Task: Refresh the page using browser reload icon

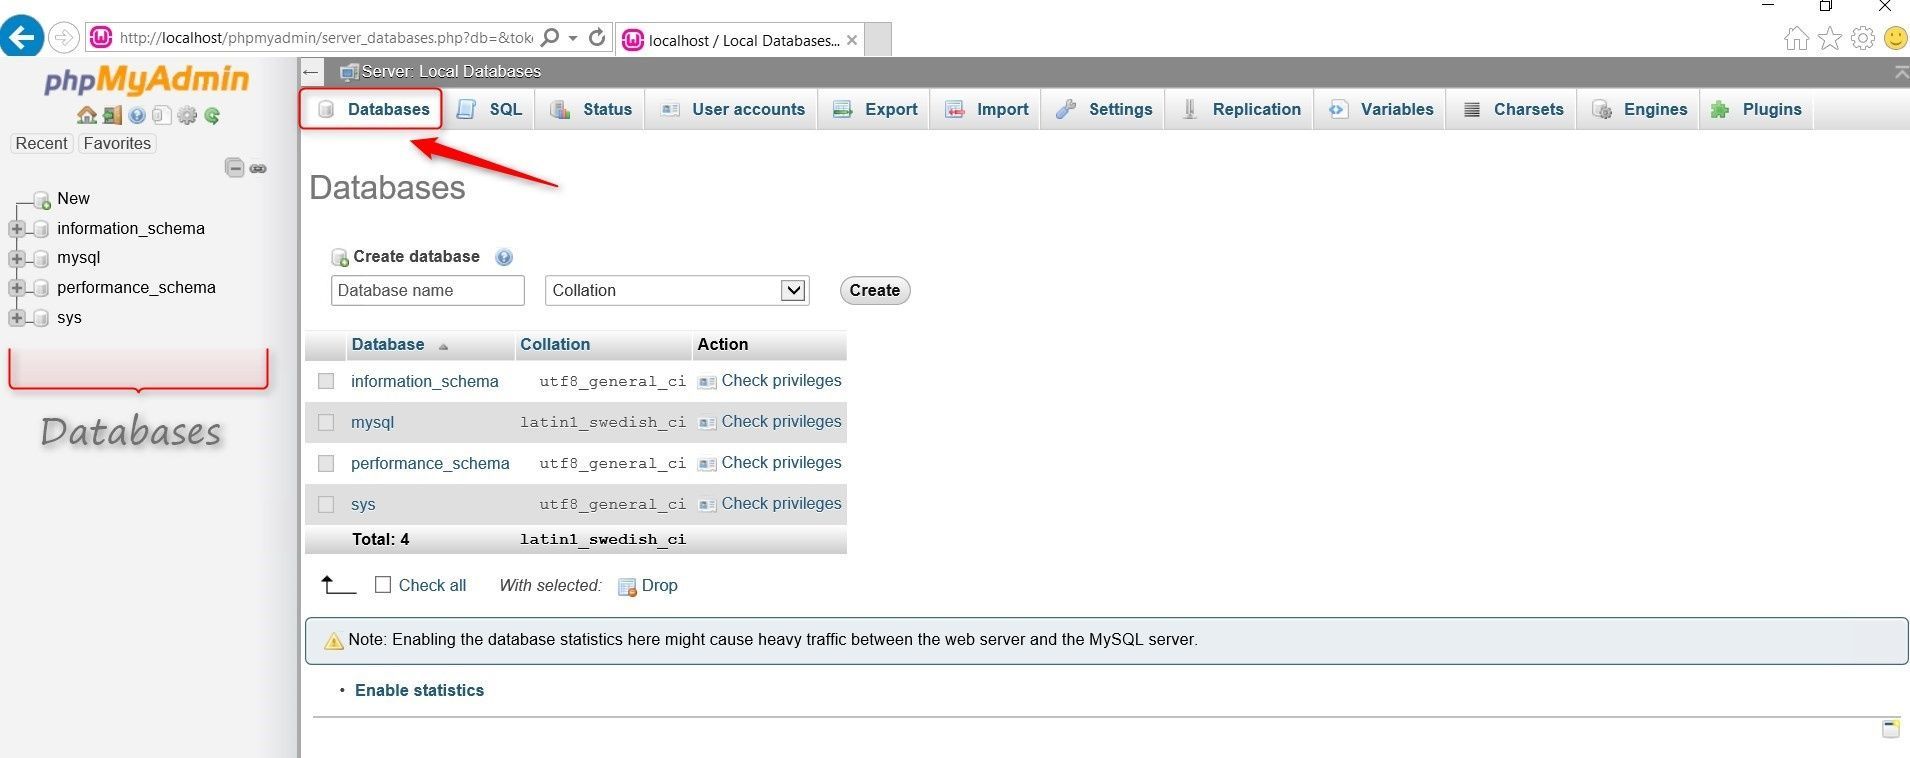Action: pos(597,38)
